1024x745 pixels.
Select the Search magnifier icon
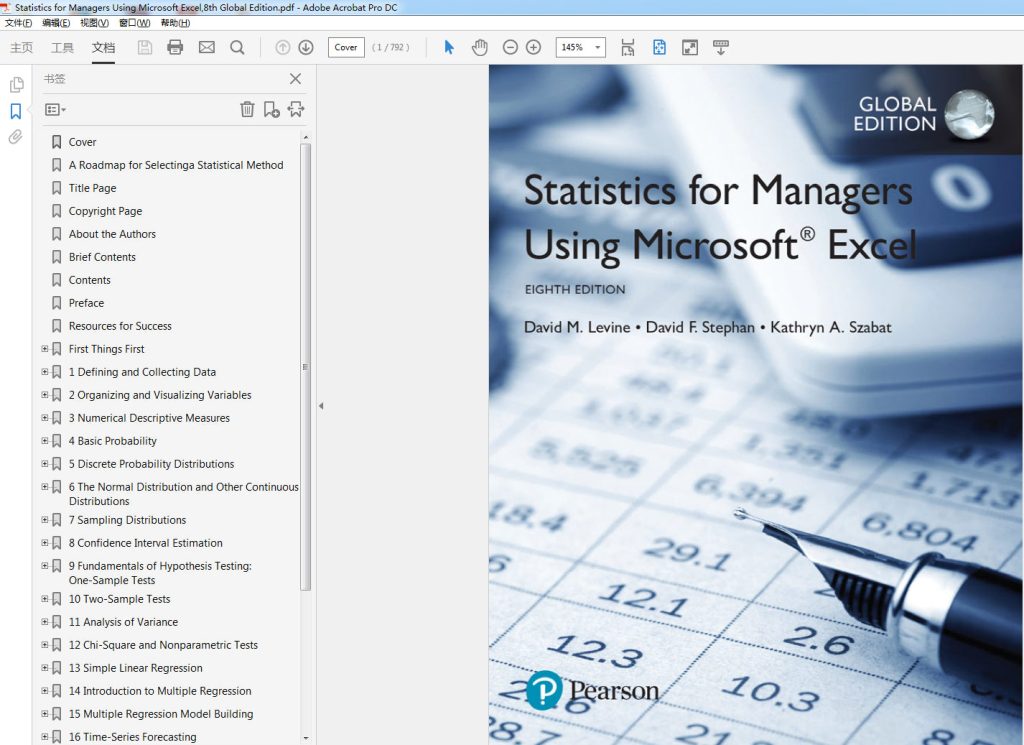(237, 47)
